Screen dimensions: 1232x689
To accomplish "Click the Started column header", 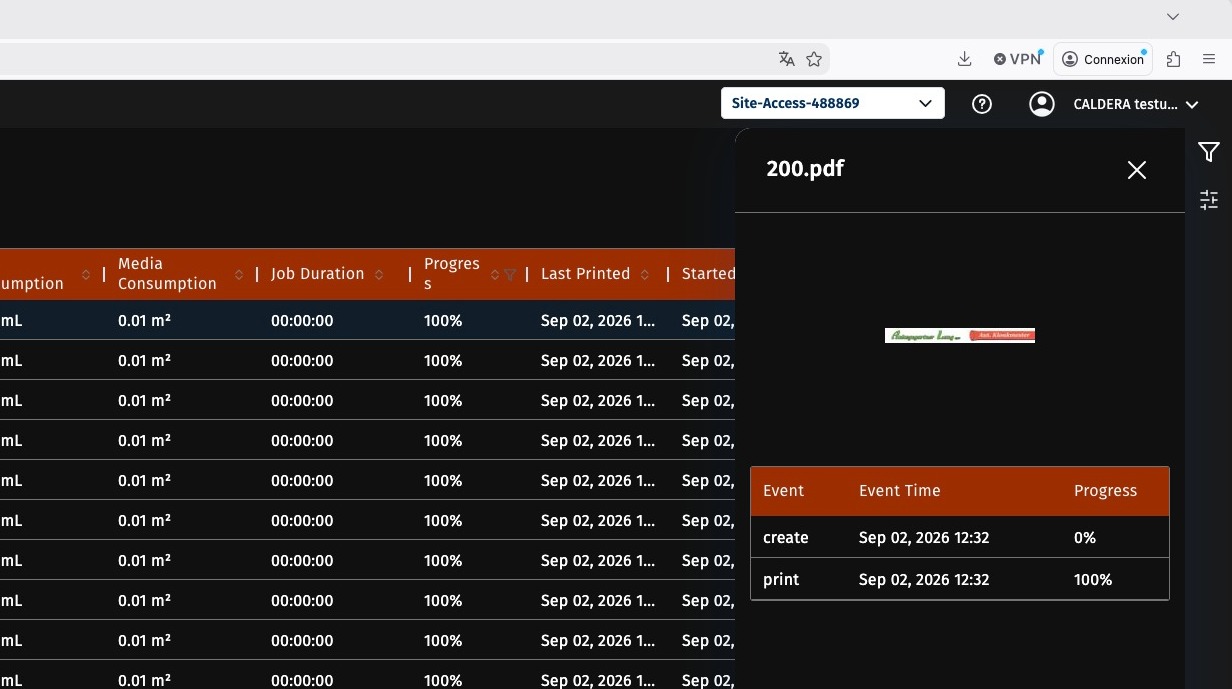I will (x=708, y=274).
